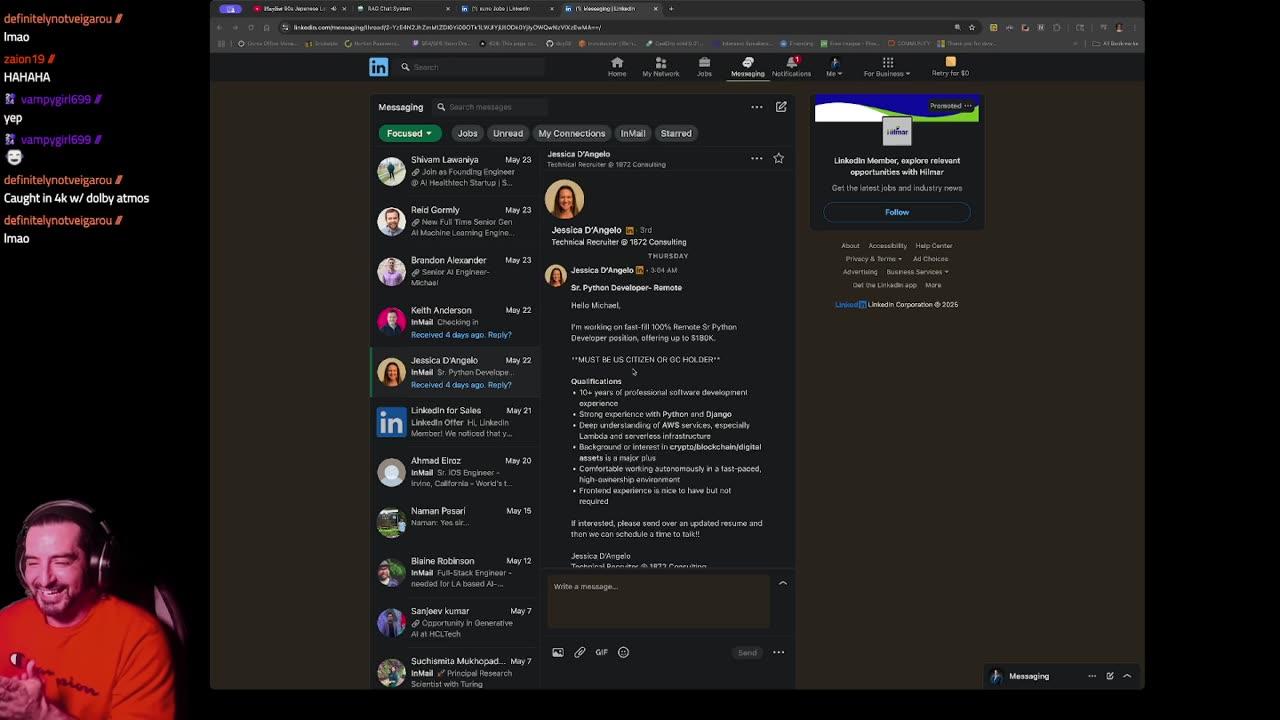Open Notifications bell
This screenshot has width=1280, height=720.
click(x=791, y=67)
